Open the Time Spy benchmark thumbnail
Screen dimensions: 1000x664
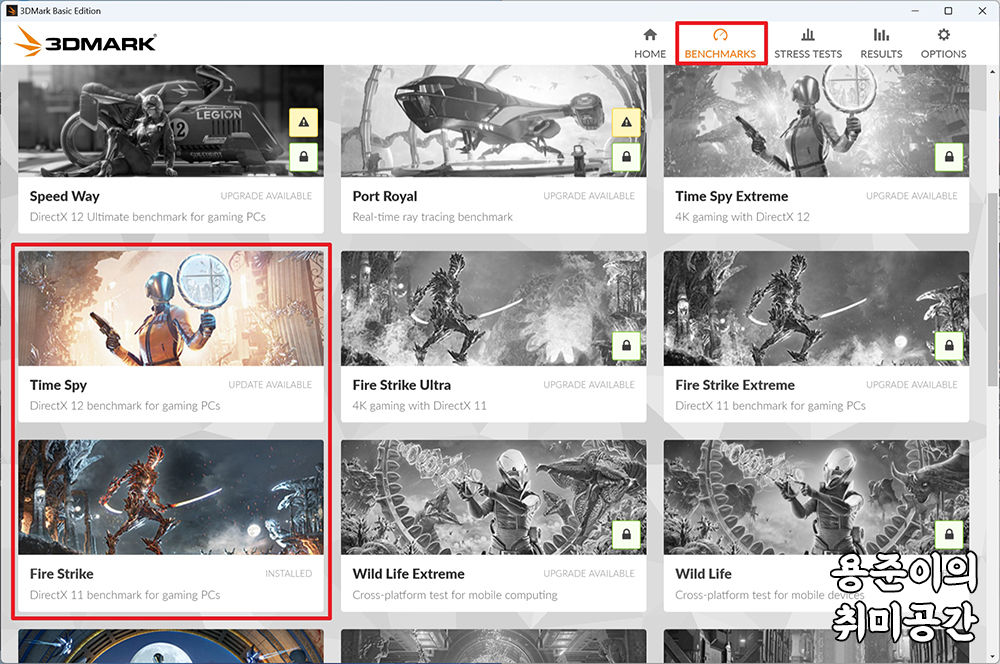click(171, 308)
